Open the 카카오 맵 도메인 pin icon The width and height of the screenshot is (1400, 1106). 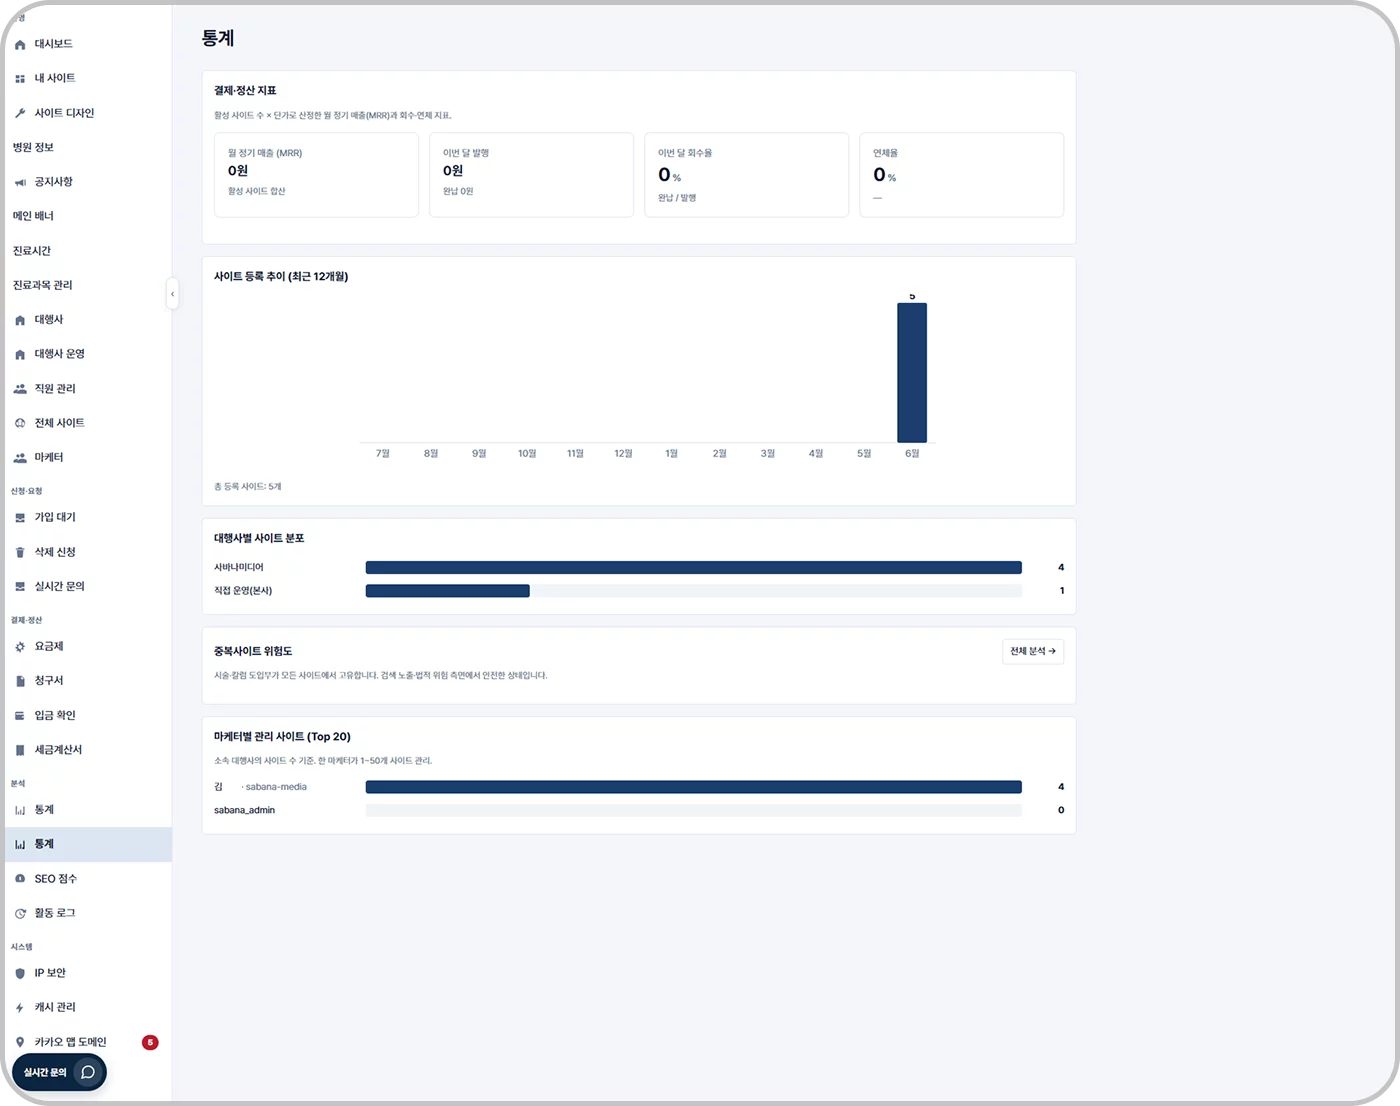[20, 1042]
